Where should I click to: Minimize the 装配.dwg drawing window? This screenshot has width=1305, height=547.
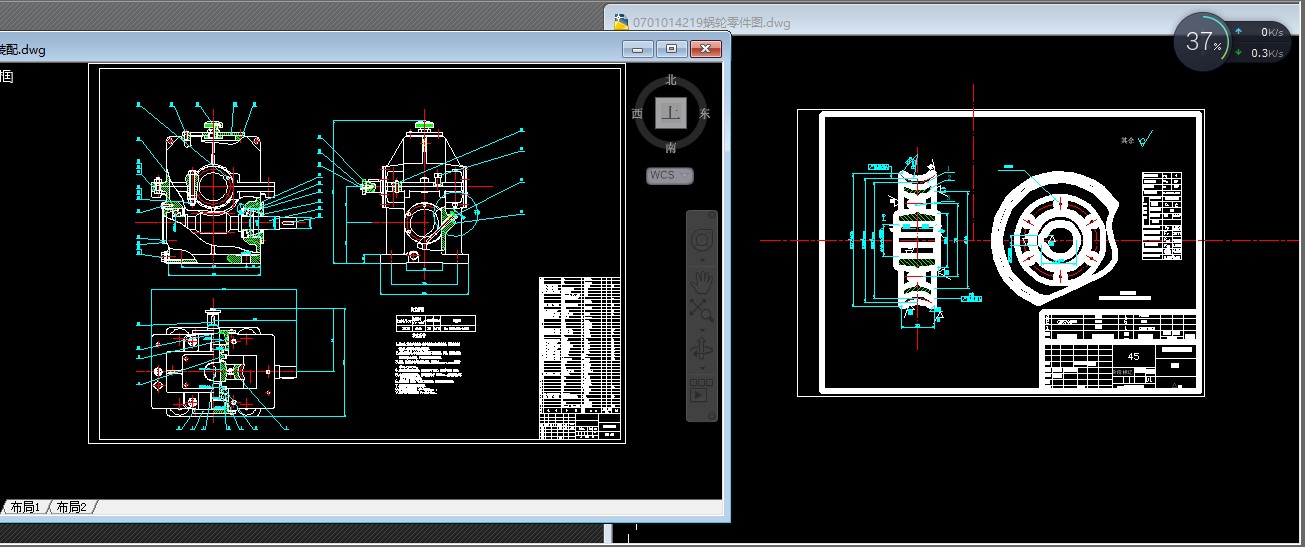[637, 48]
